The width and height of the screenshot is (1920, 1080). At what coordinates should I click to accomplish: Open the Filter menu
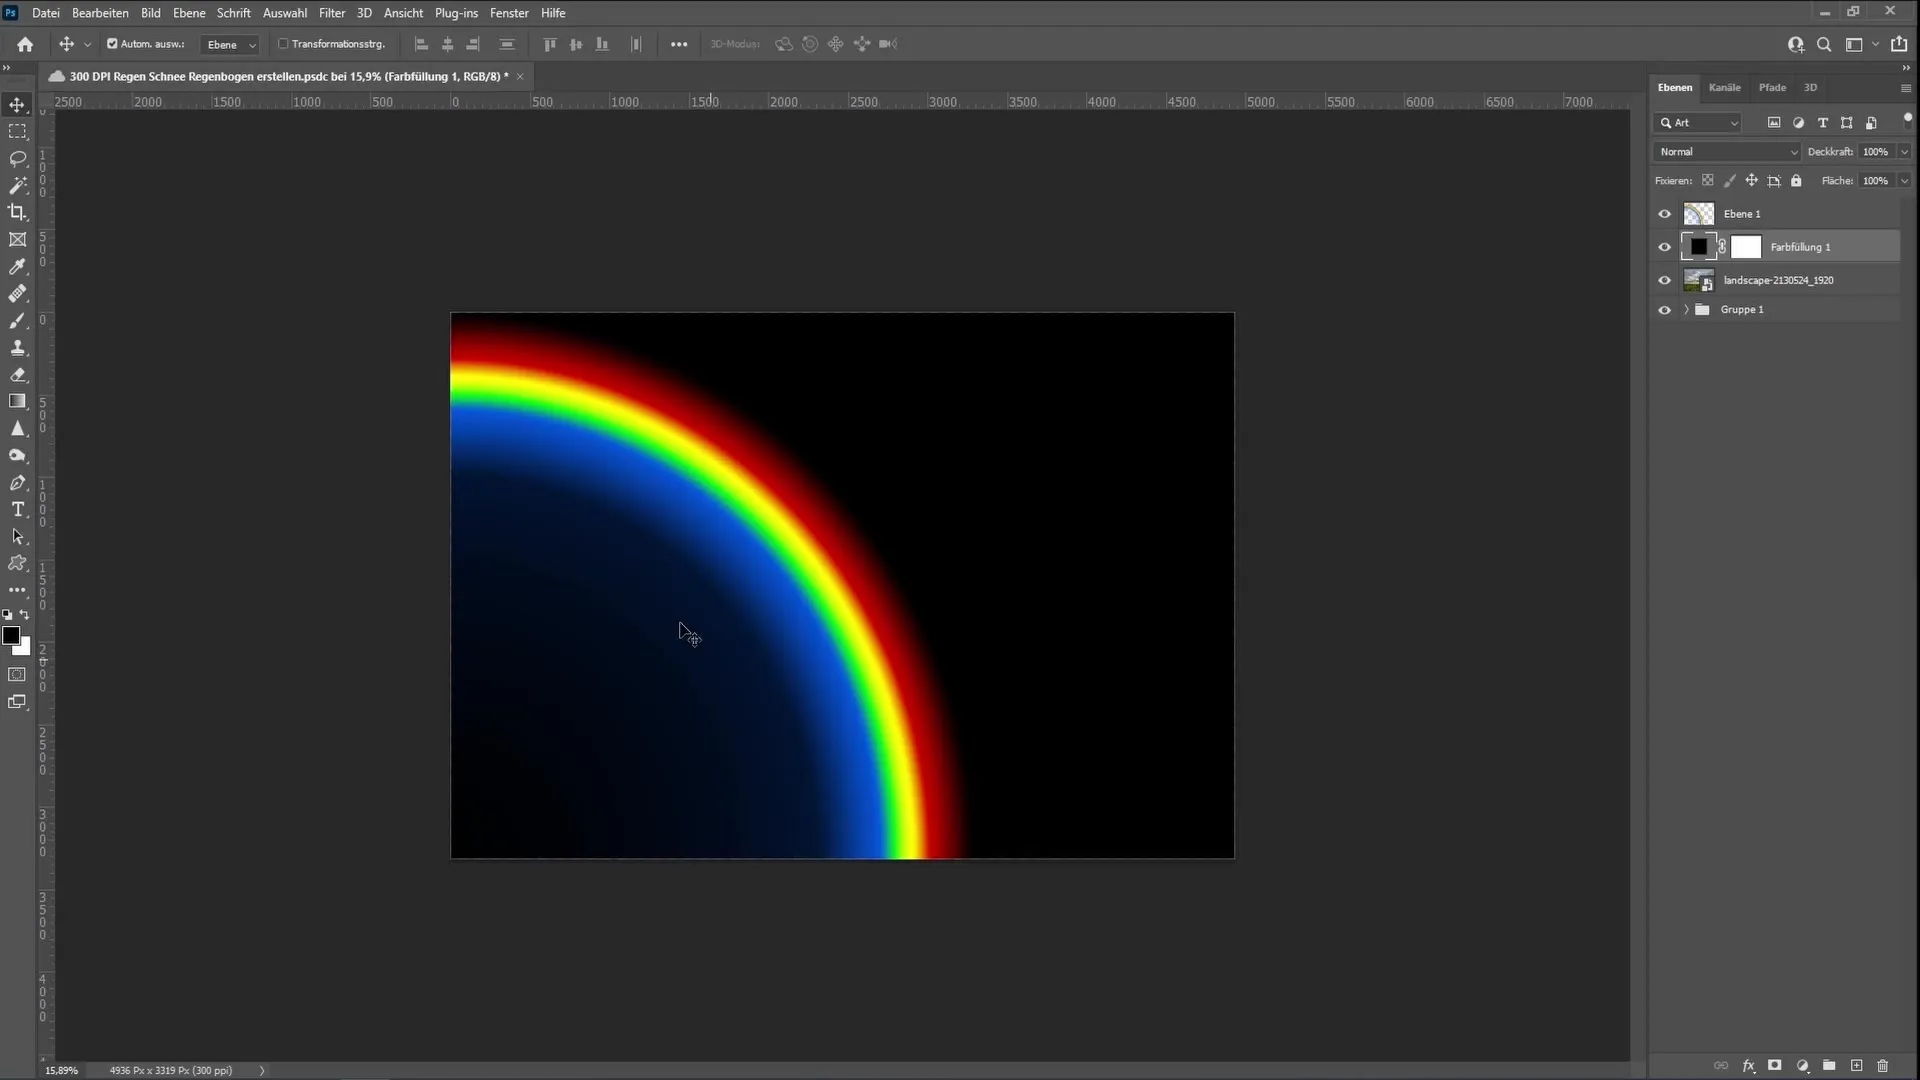coord(331,12)
